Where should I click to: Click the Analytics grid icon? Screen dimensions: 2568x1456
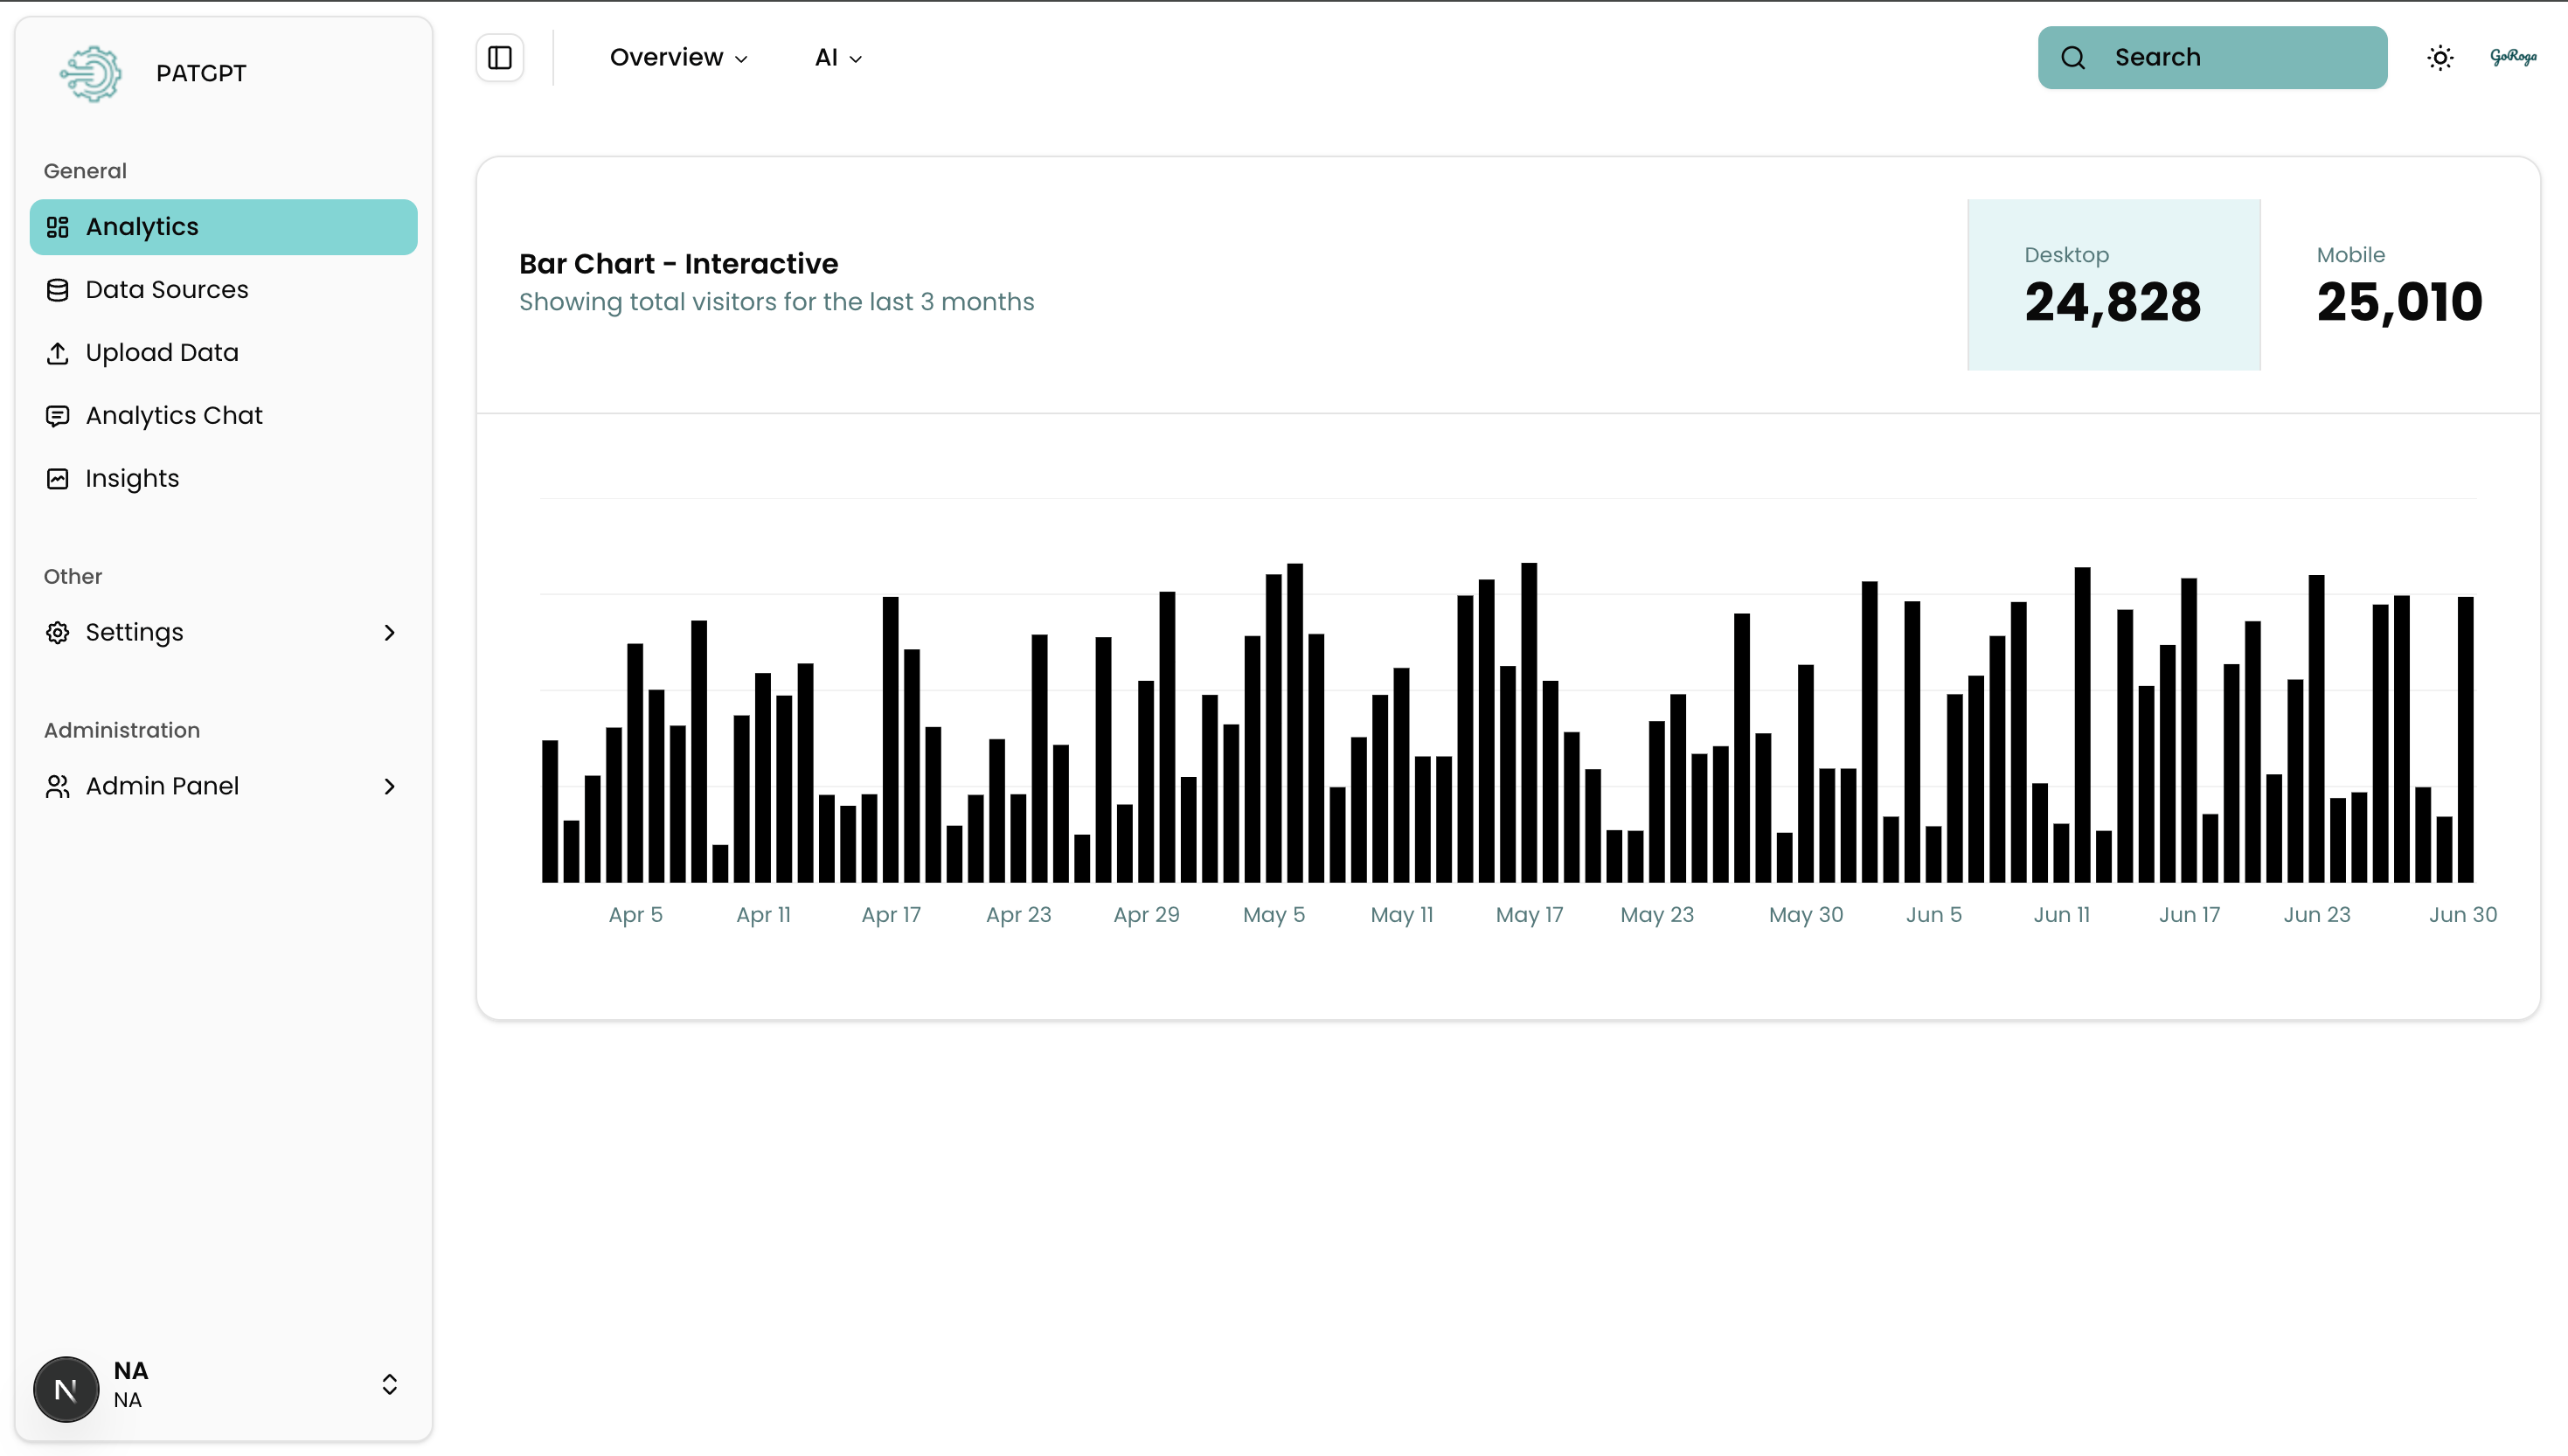pos(58,227)
